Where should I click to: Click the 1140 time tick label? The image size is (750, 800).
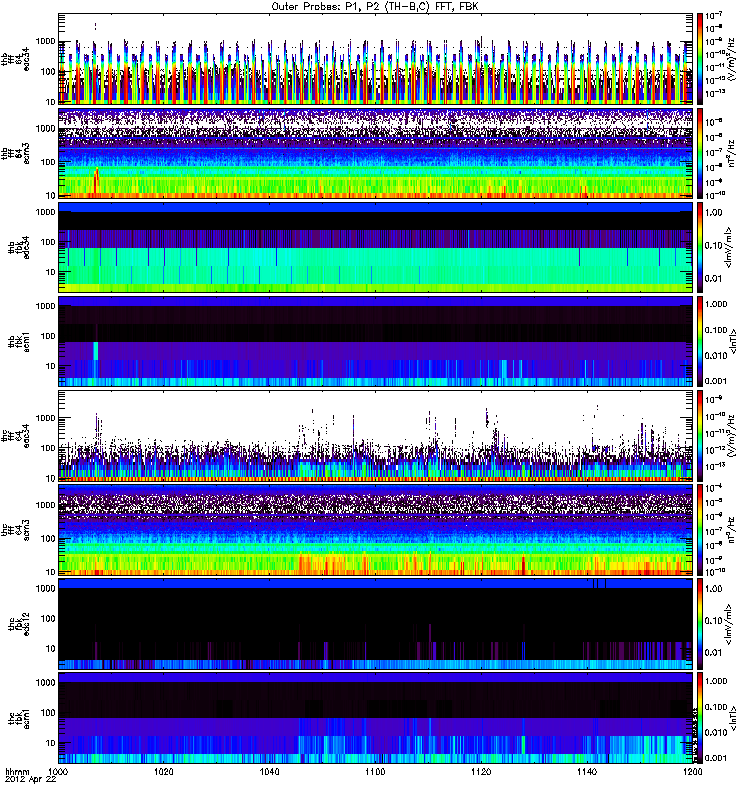[587, 771]
